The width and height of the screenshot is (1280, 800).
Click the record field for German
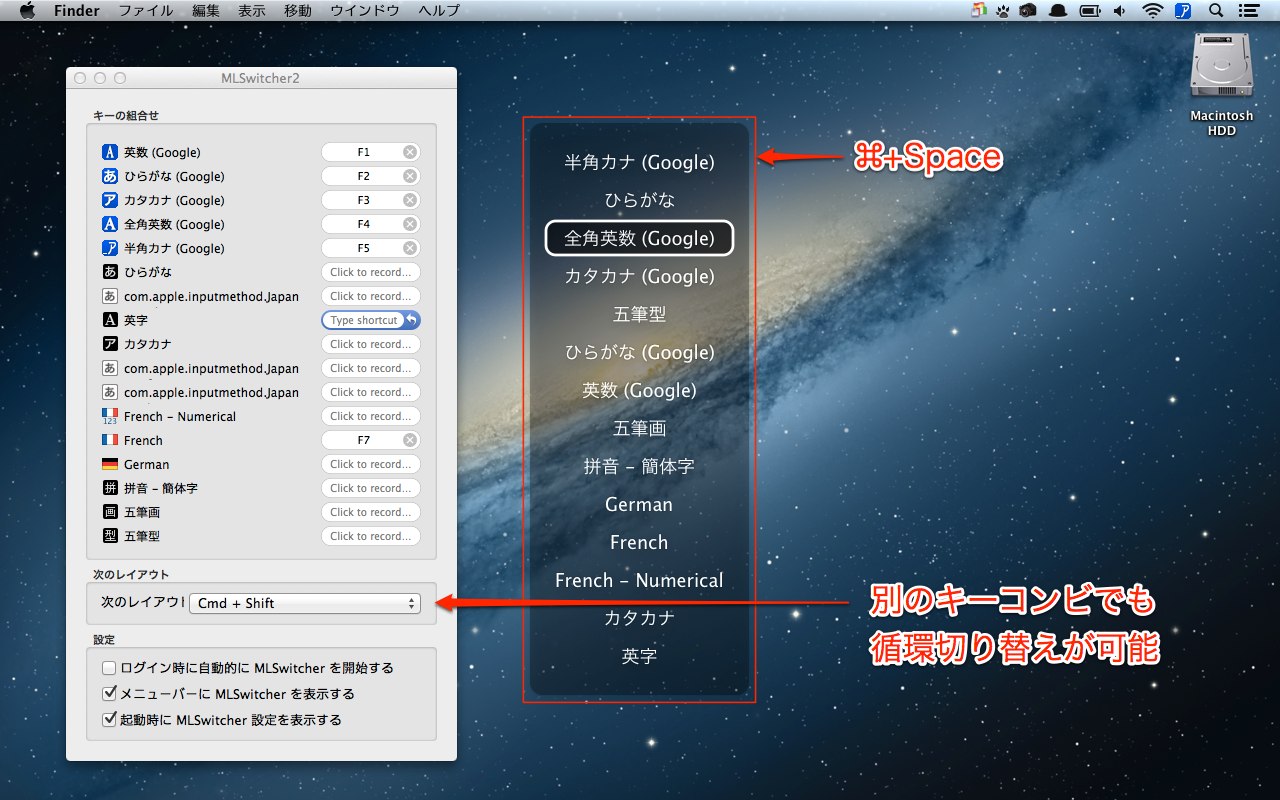pos(371,464)
